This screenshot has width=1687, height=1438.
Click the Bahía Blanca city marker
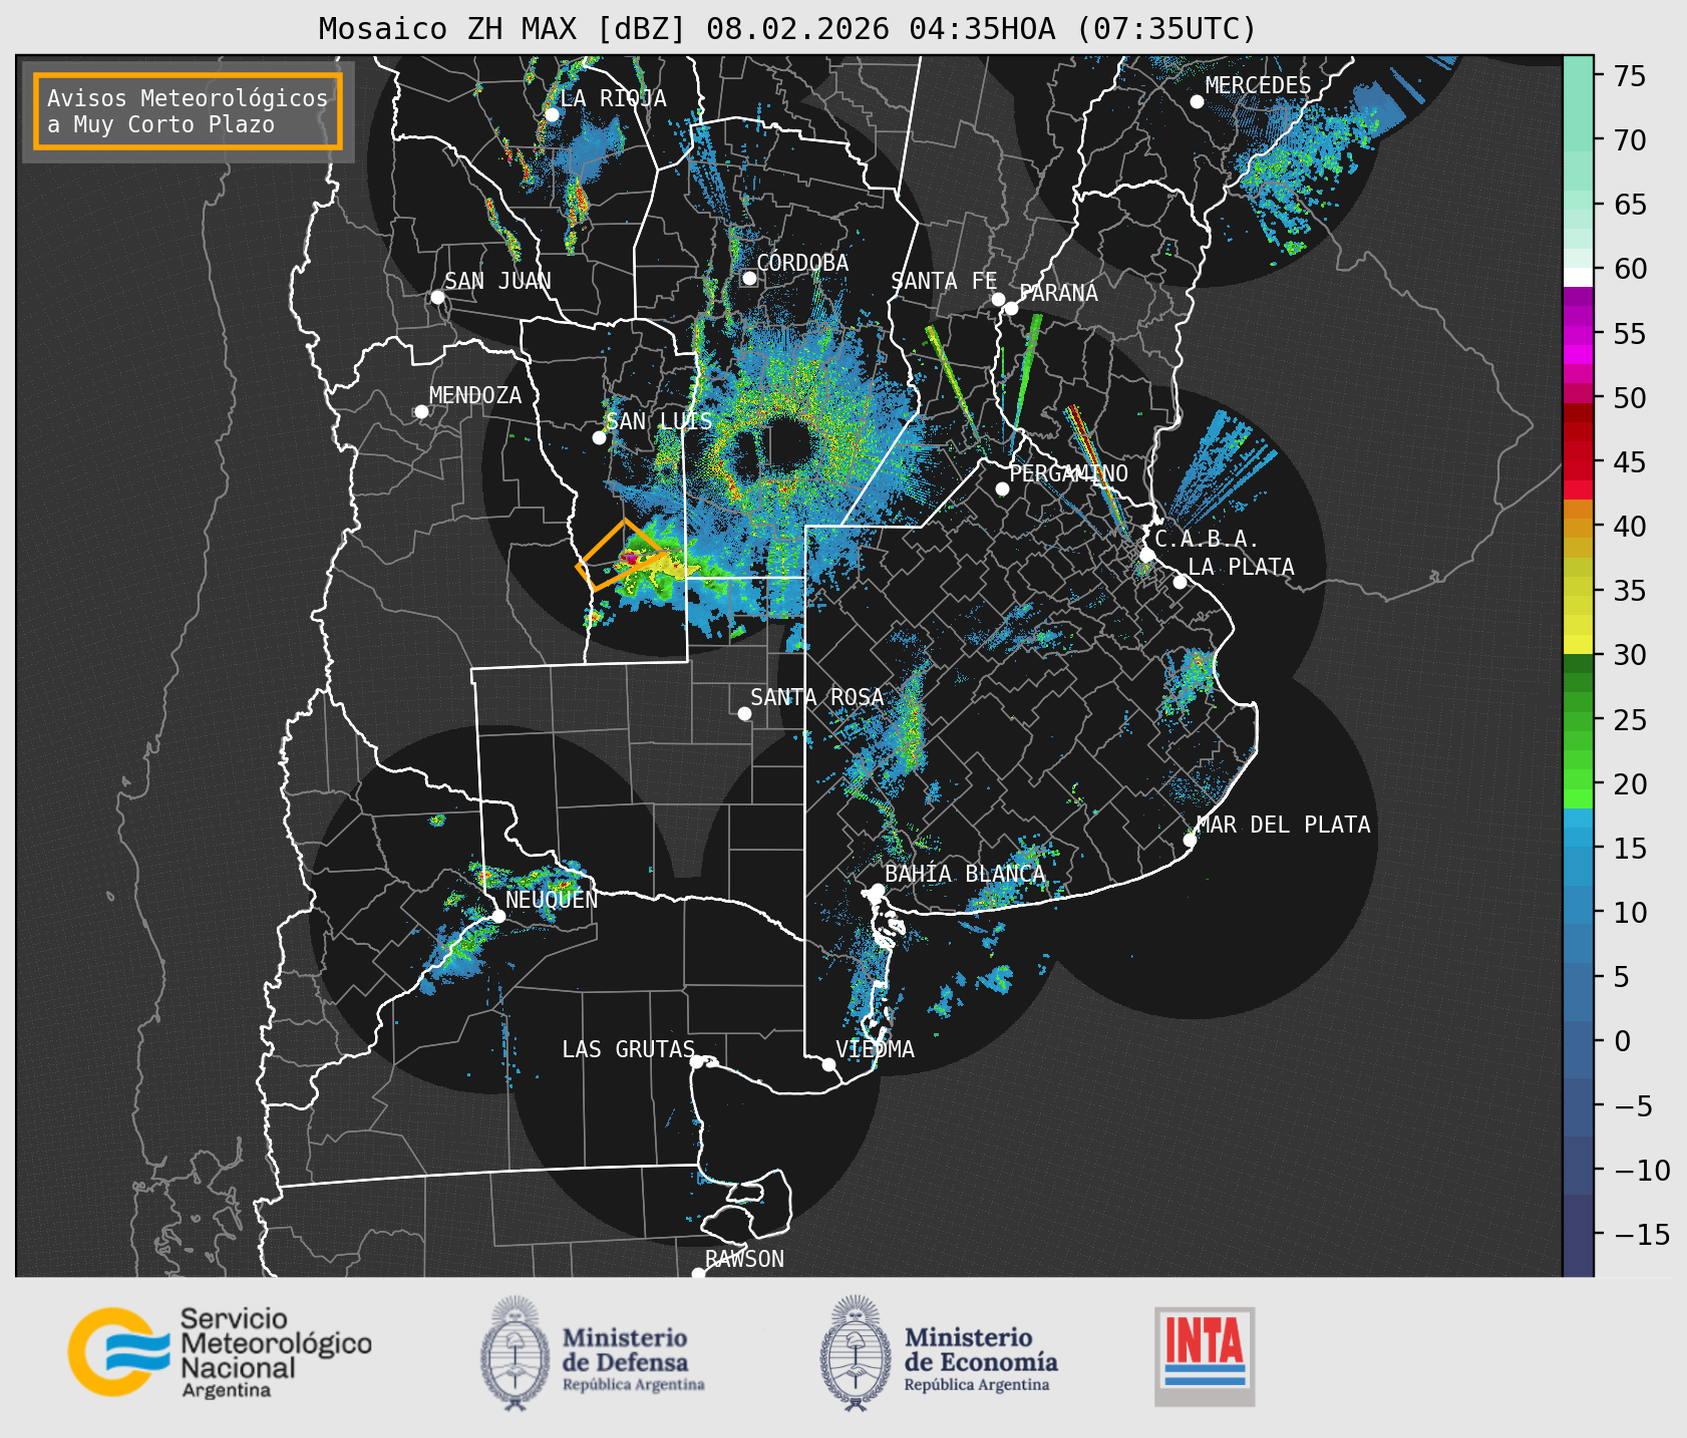coord(877,890)
